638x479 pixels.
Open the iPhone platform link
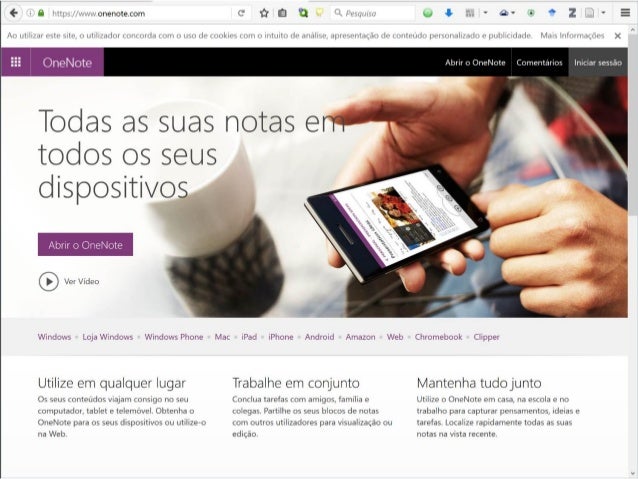[281, 337]
